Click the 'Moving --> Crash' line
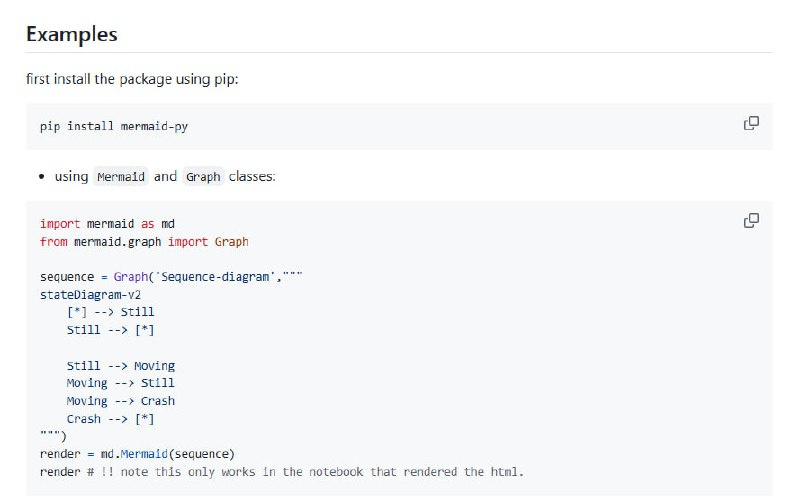The height and width of the screenshot is (501, 800). coord(120,401)
